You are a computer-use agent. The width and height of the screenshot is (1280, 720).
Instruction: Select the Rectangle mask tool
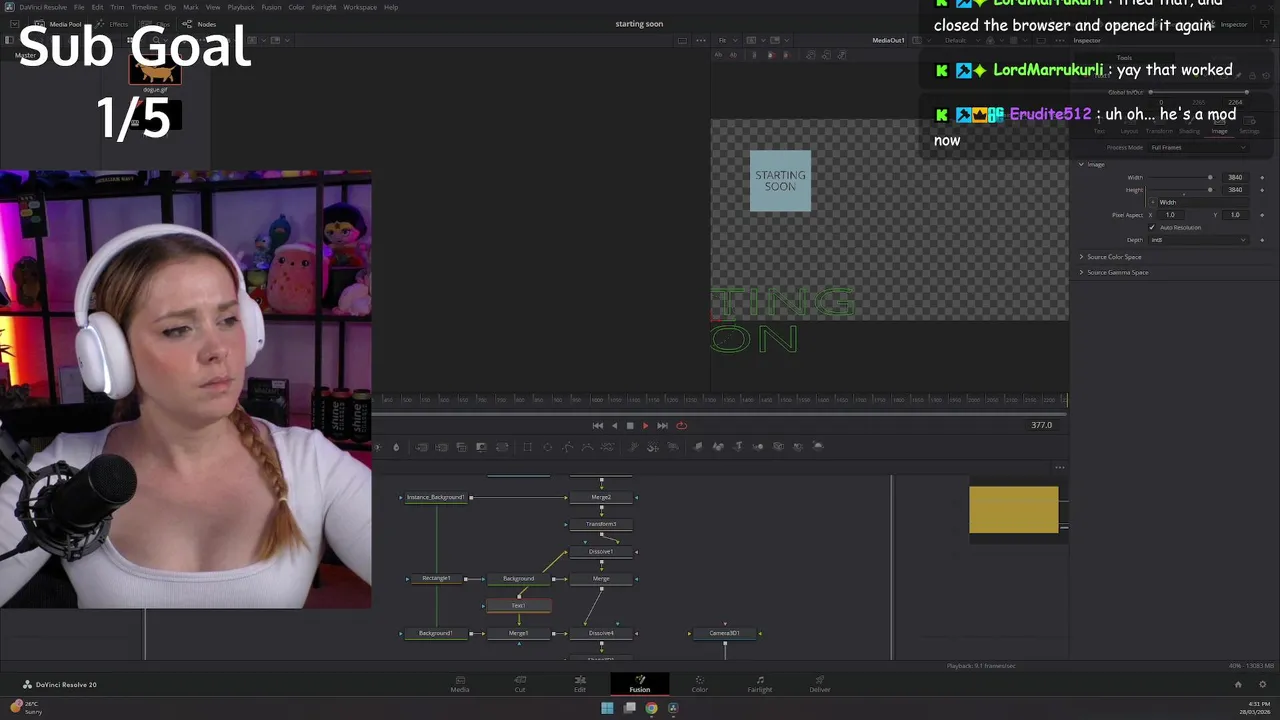click(x=527, y=446)
